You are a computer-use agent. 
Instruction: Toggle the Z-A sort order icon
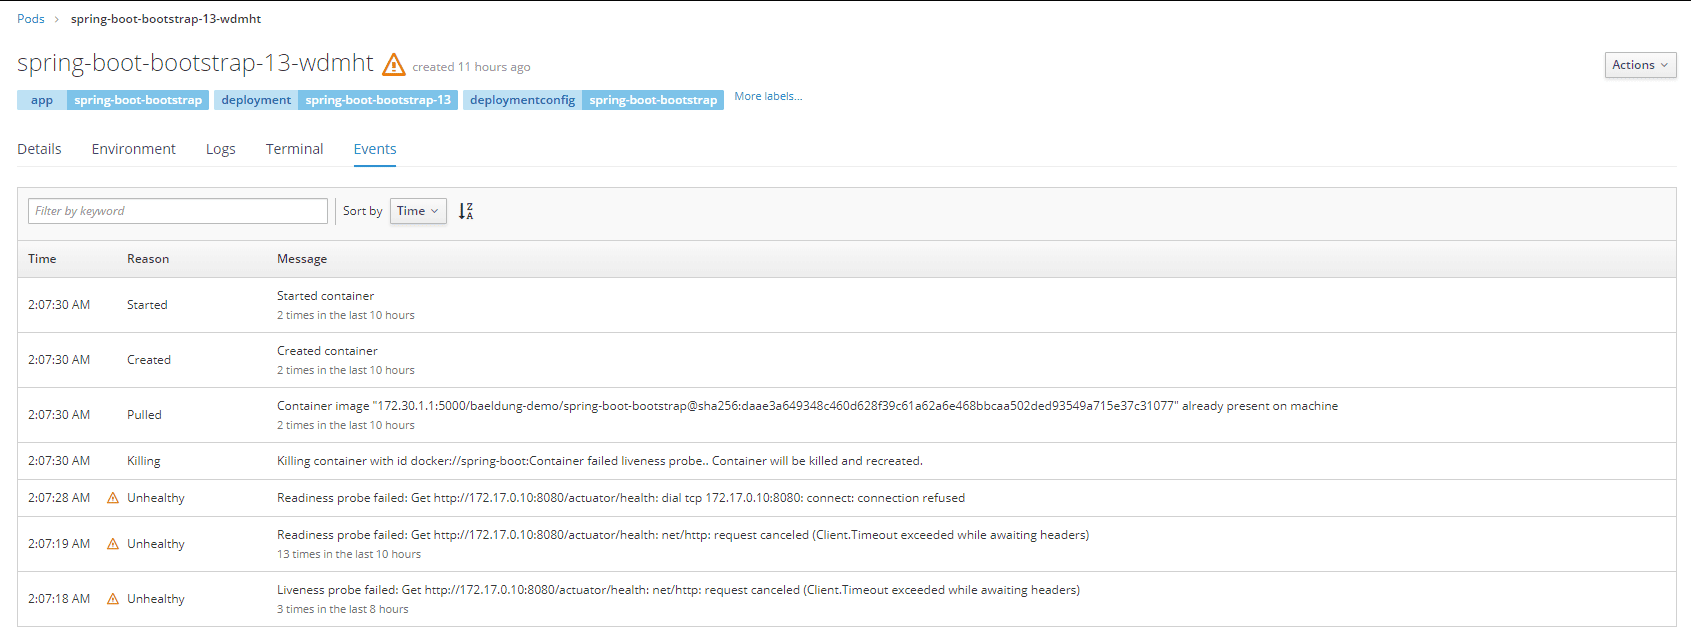[x=466, y=211]
